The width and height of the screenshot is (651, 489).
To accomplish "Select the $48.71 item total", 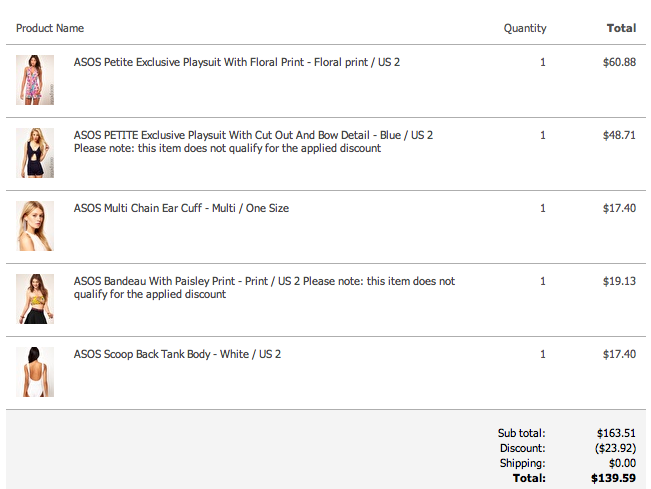I will click(x=619, y=135).
